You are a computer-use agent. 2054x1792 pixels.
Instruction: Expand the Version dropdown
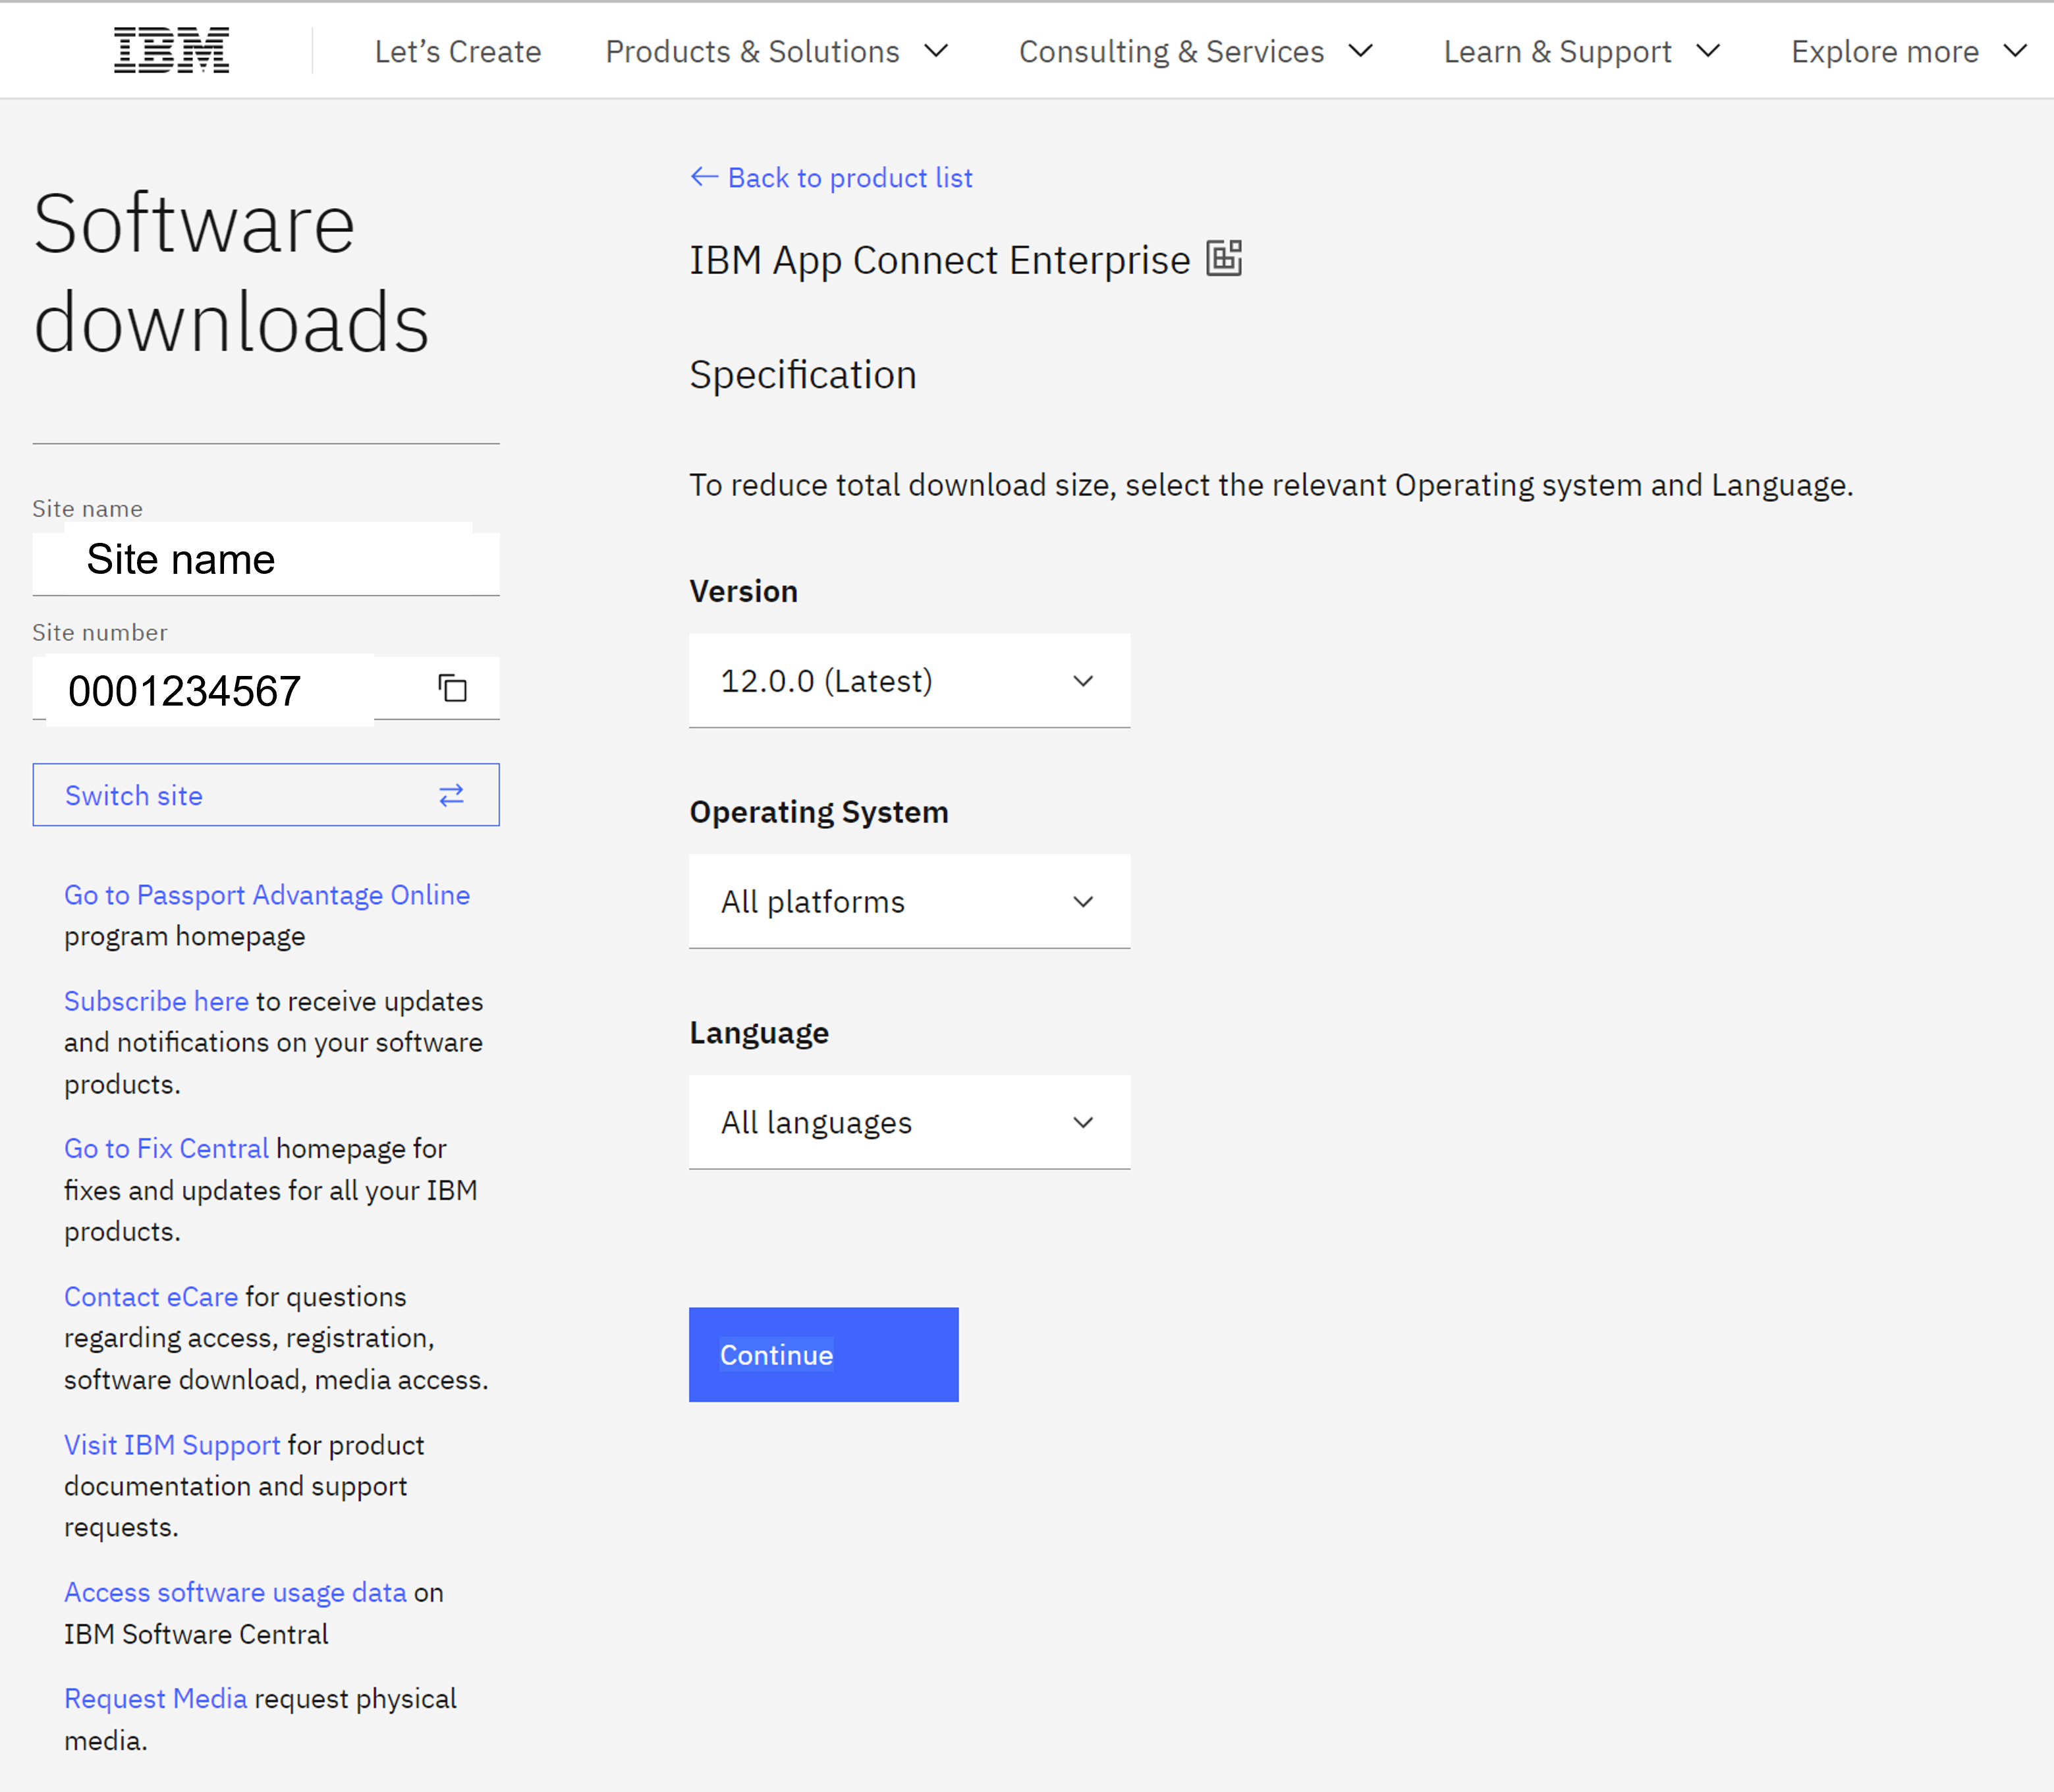click(909, 681)
